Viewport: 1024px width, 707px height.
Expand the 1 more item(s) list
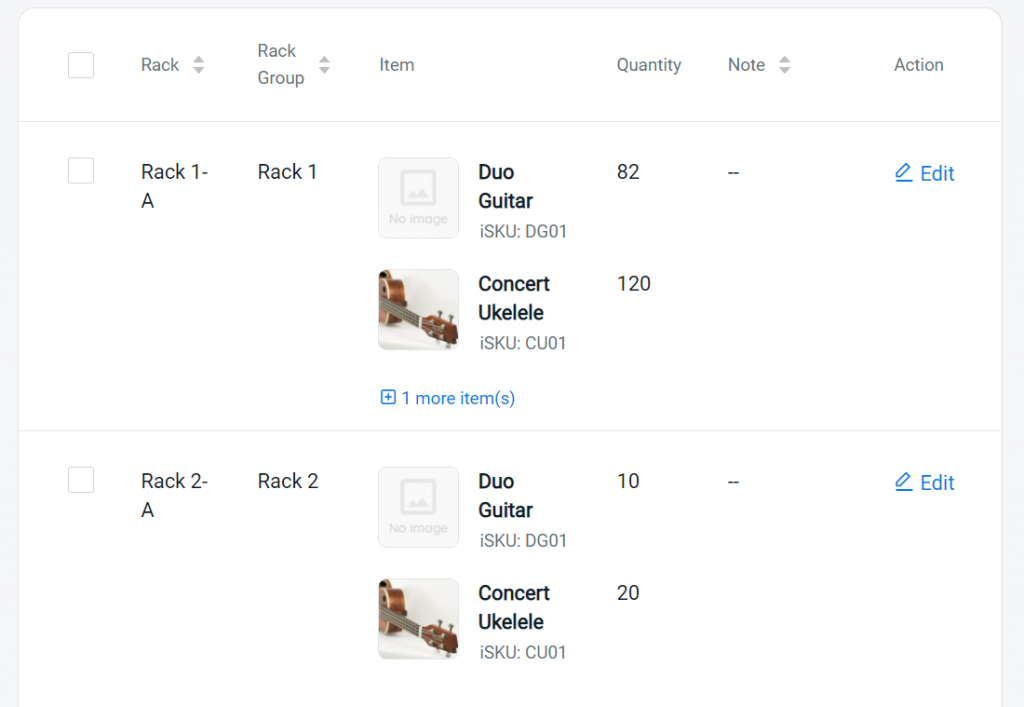(458, 398)
